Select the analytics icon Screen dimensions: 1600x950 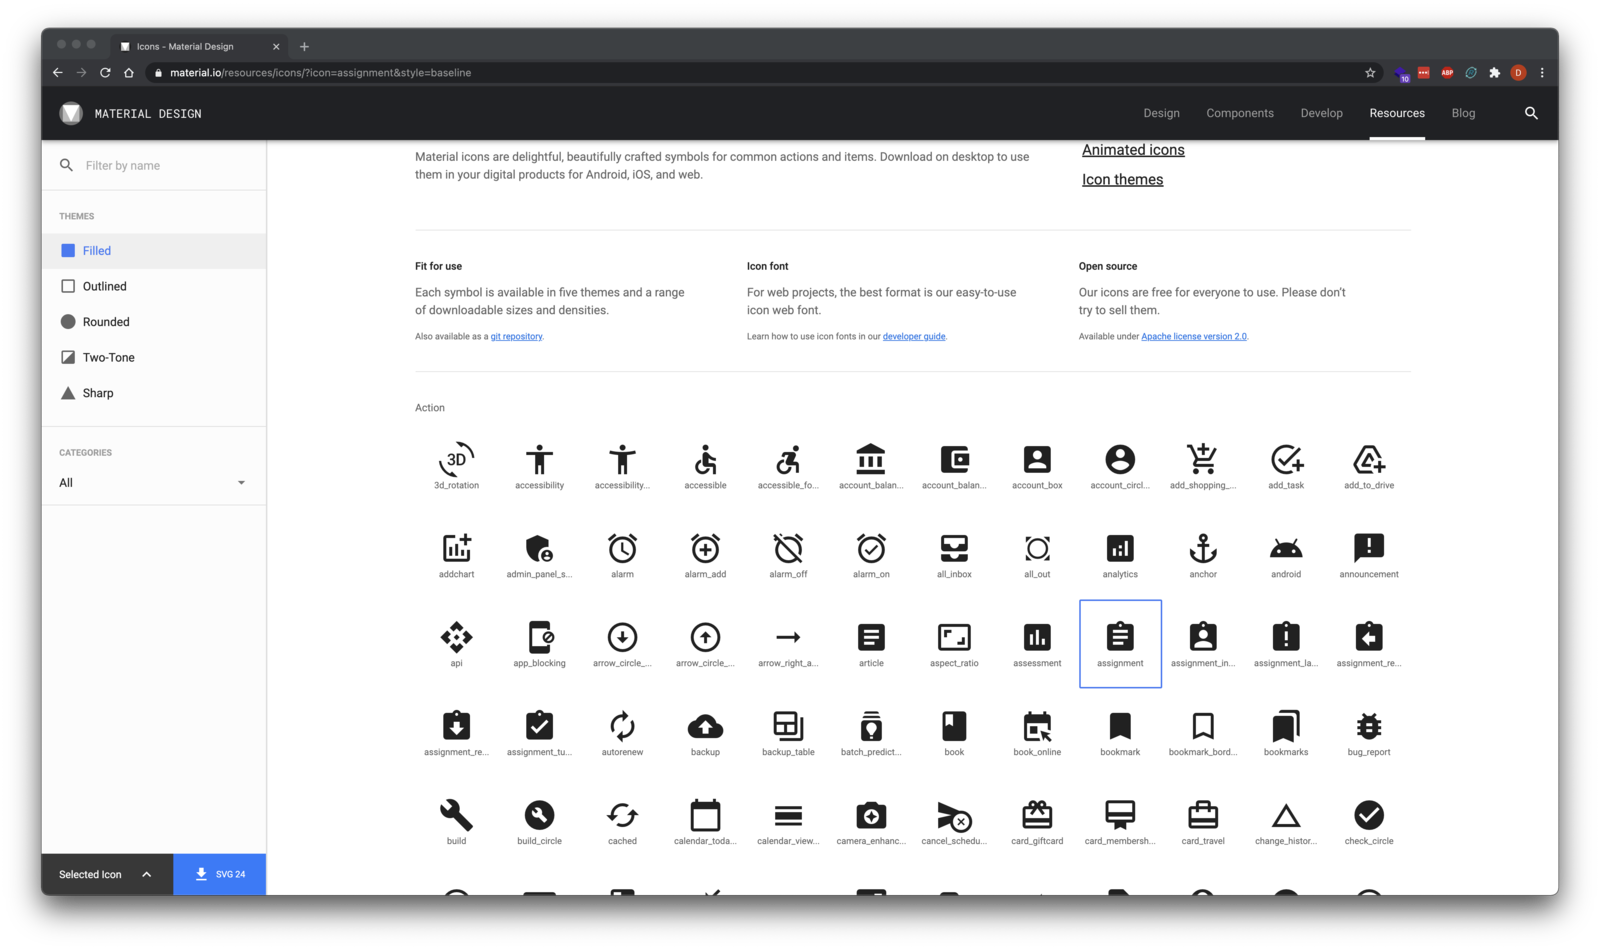pyautogui.click(x=1120, y=548)
